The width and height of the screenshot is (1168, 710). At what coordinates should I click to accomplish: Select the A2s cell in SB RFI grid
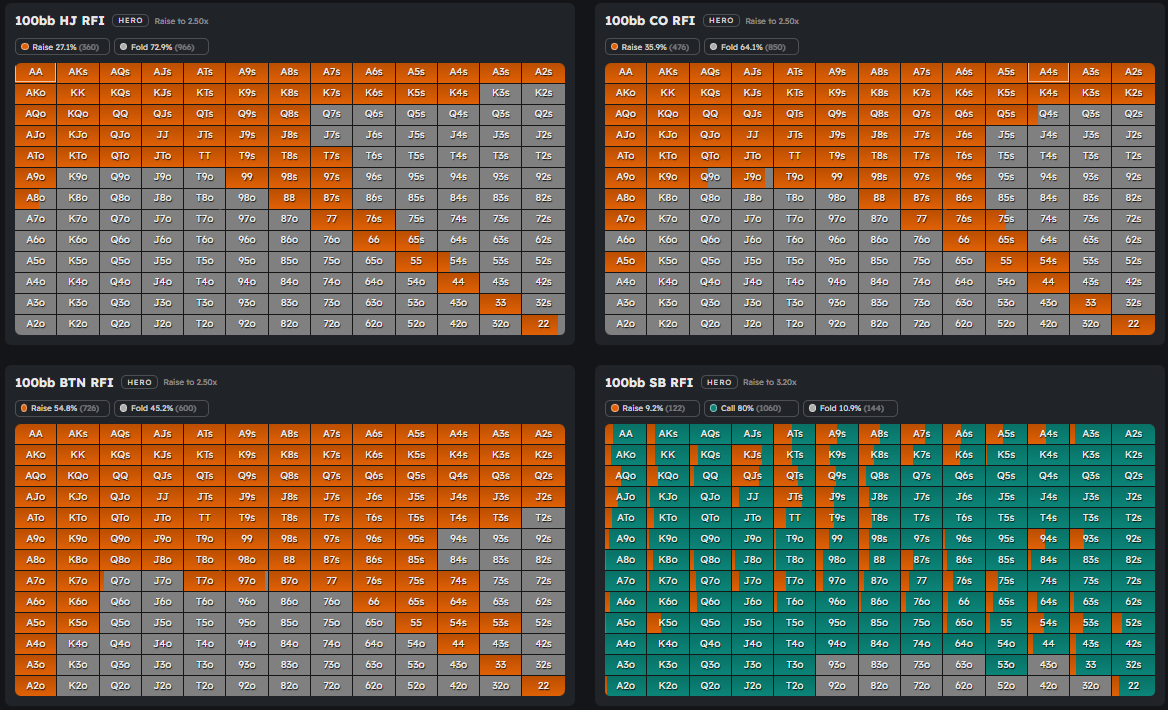[1133, 434]
